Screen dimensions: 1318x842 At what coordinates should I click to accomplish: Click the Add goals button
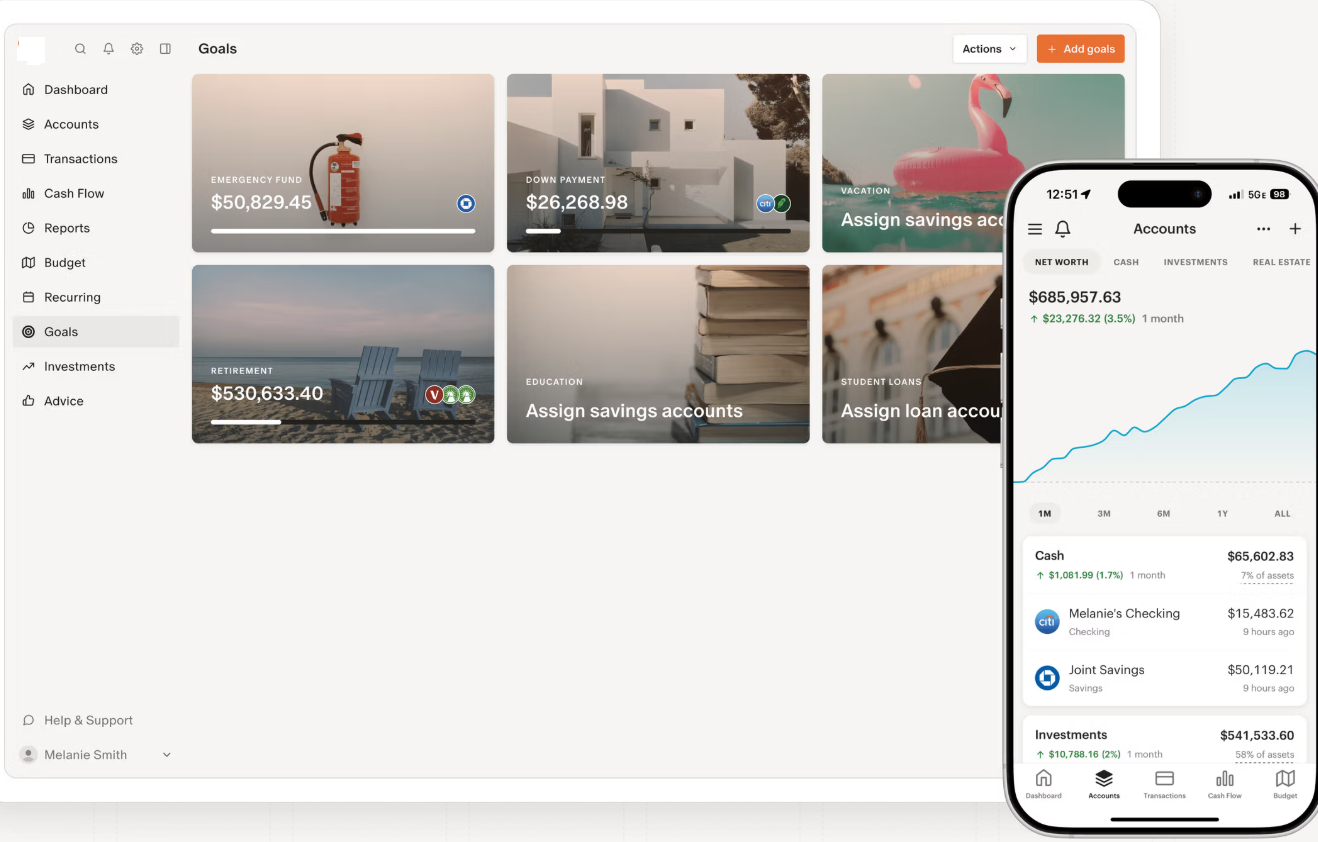(x=1080, y=49)
